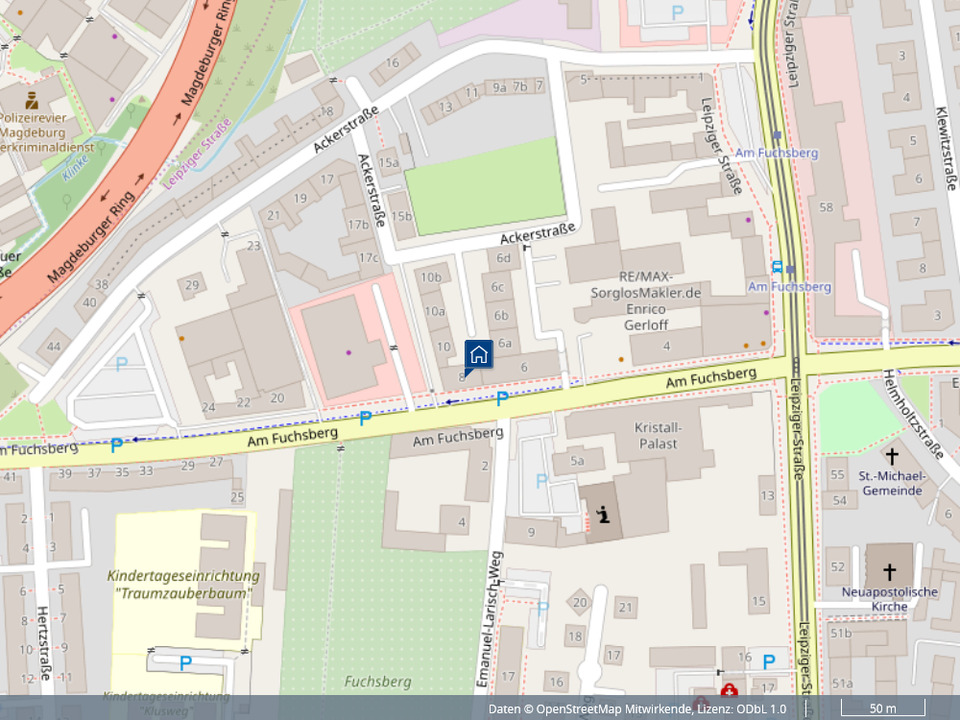960x720 pixels.
Task: Select the Polizeirevier Magdeburg police icon
Action: (x=32, y=99)
